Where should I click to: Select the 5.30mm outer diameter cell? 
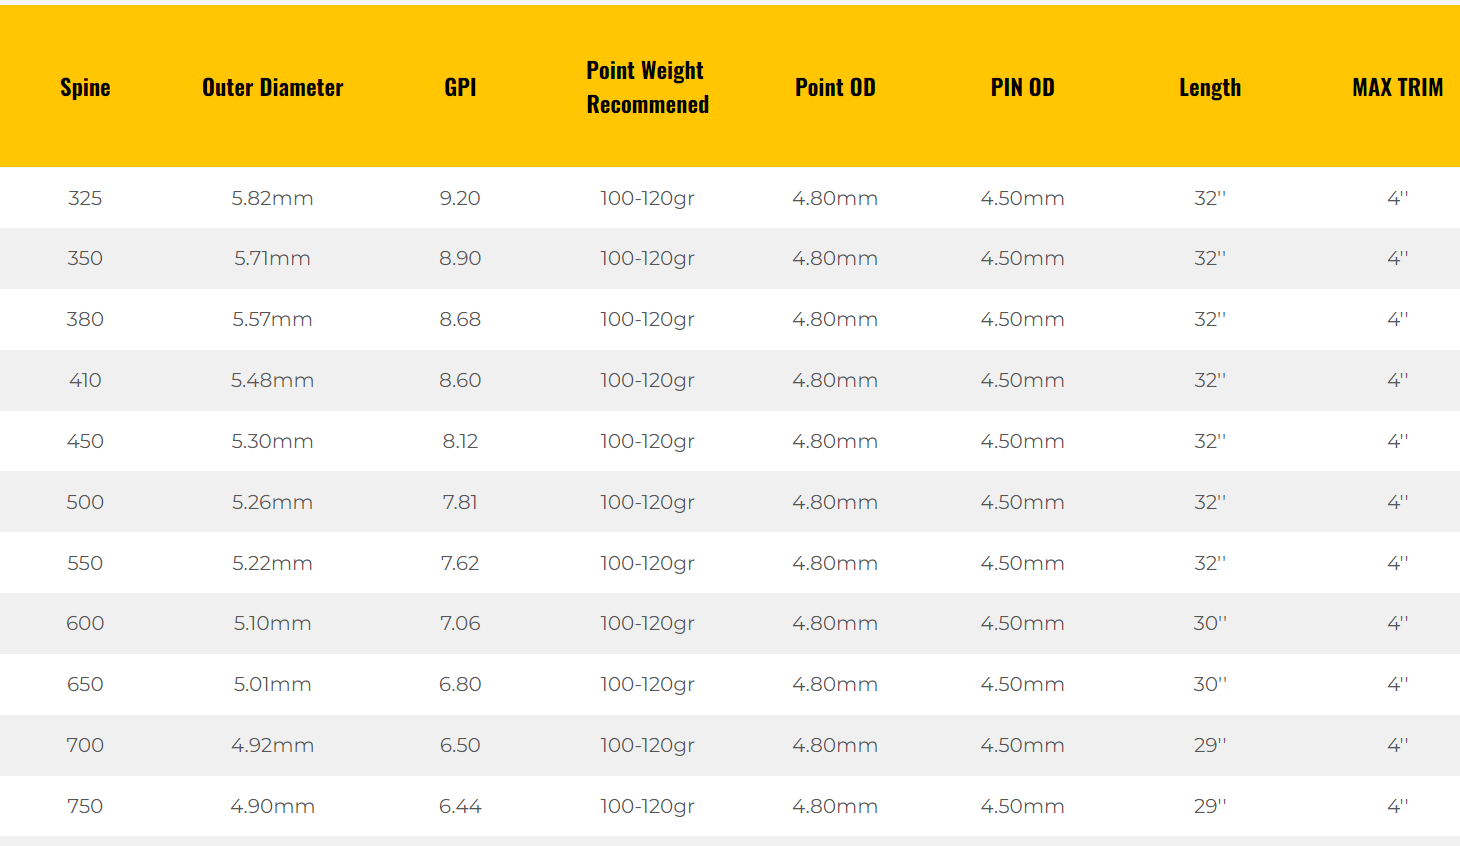click(x=272, y=442)
